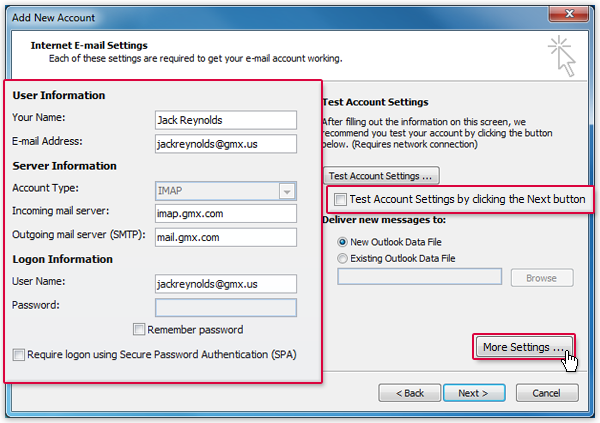600x423 pixels.
Task: Click the User Name field
Action: 226,284
